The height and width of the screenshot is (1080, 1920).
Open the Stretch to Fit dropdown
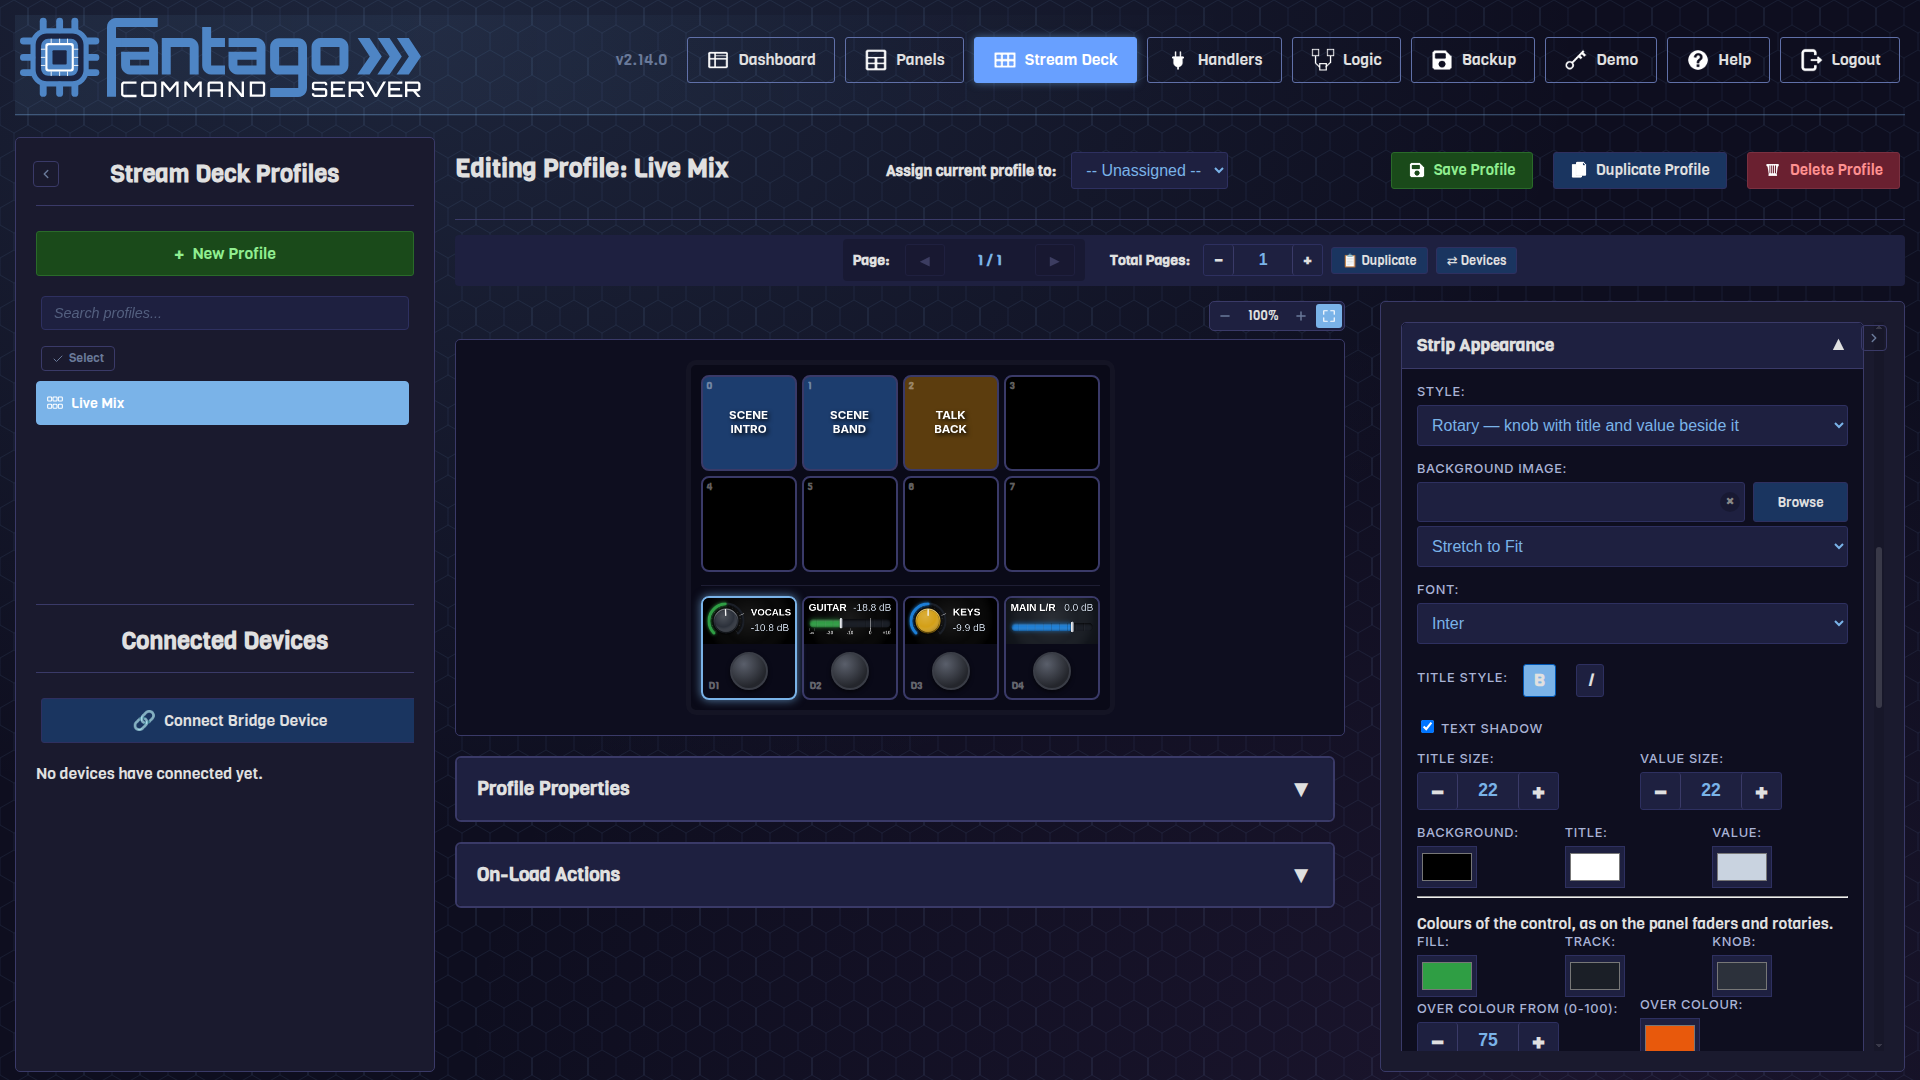(1632, 547)
